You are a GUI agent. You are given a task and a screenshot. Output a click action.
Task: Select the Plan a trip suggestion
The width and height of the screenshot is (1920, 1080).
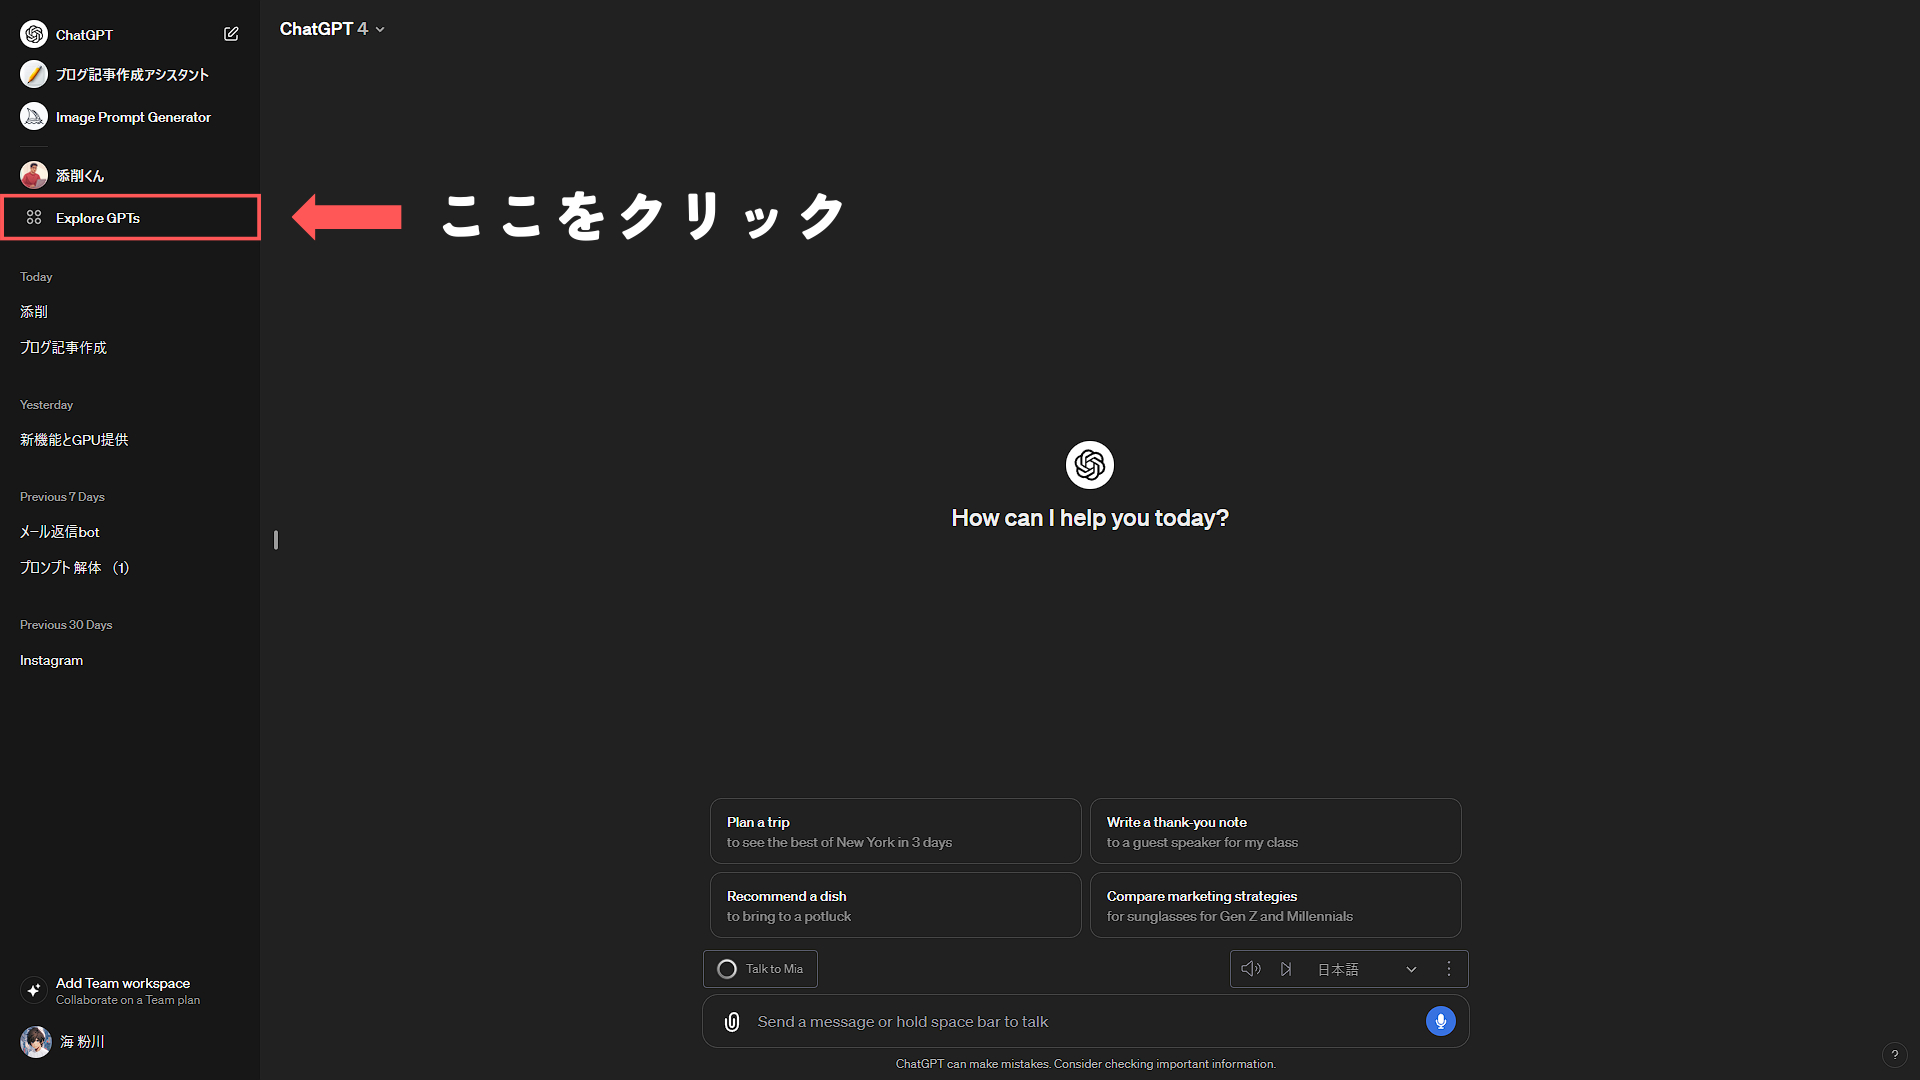895,831
